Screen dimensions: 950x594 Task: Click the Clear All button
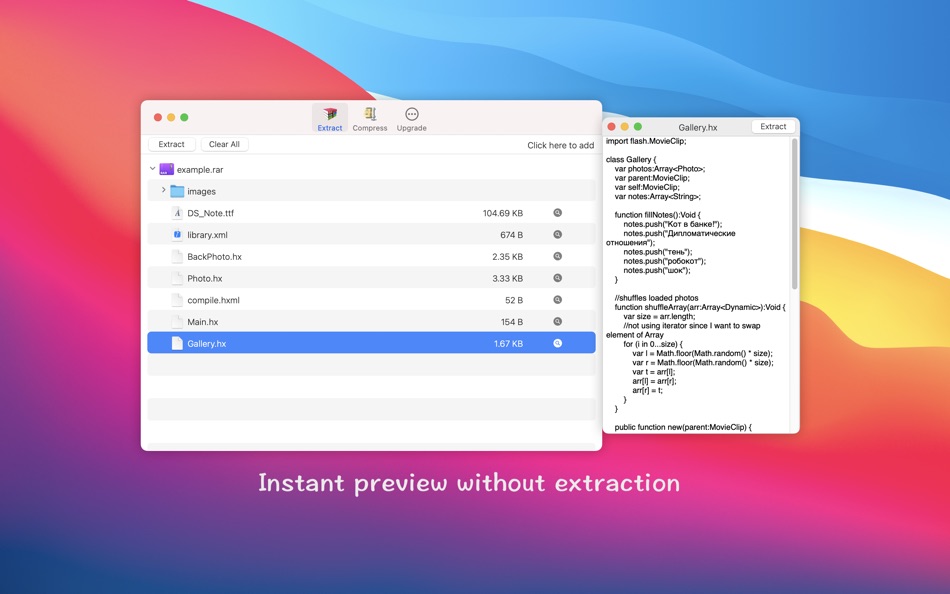(x=224, y=144)
